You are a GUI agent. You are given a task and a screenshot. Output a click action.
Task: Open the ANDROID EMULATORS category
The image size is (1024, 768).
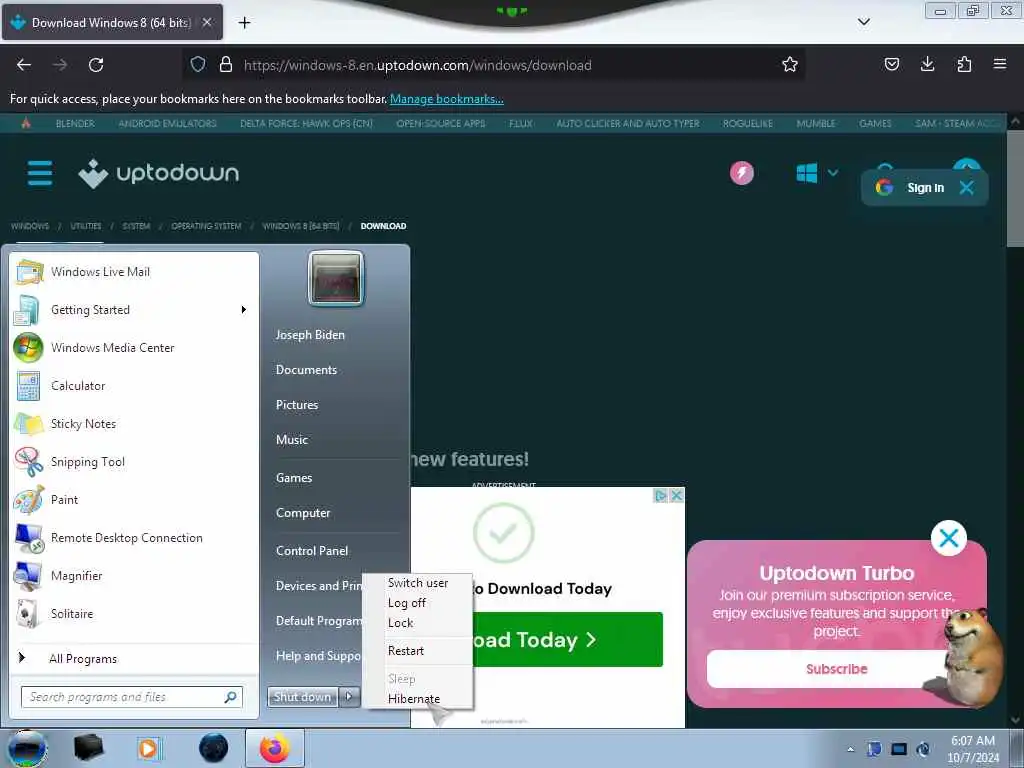[167, 123]
